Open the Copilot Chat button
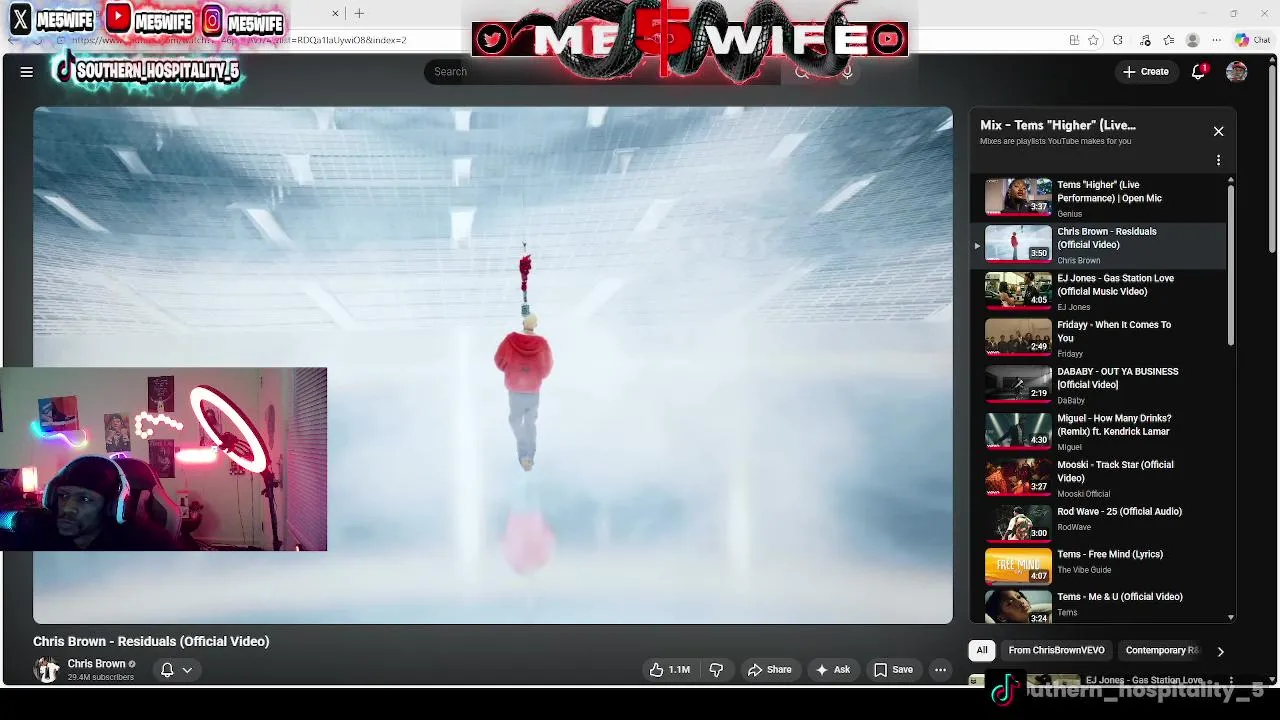This screenshot has height=720, width=1280. click(x=1252, y=40)
